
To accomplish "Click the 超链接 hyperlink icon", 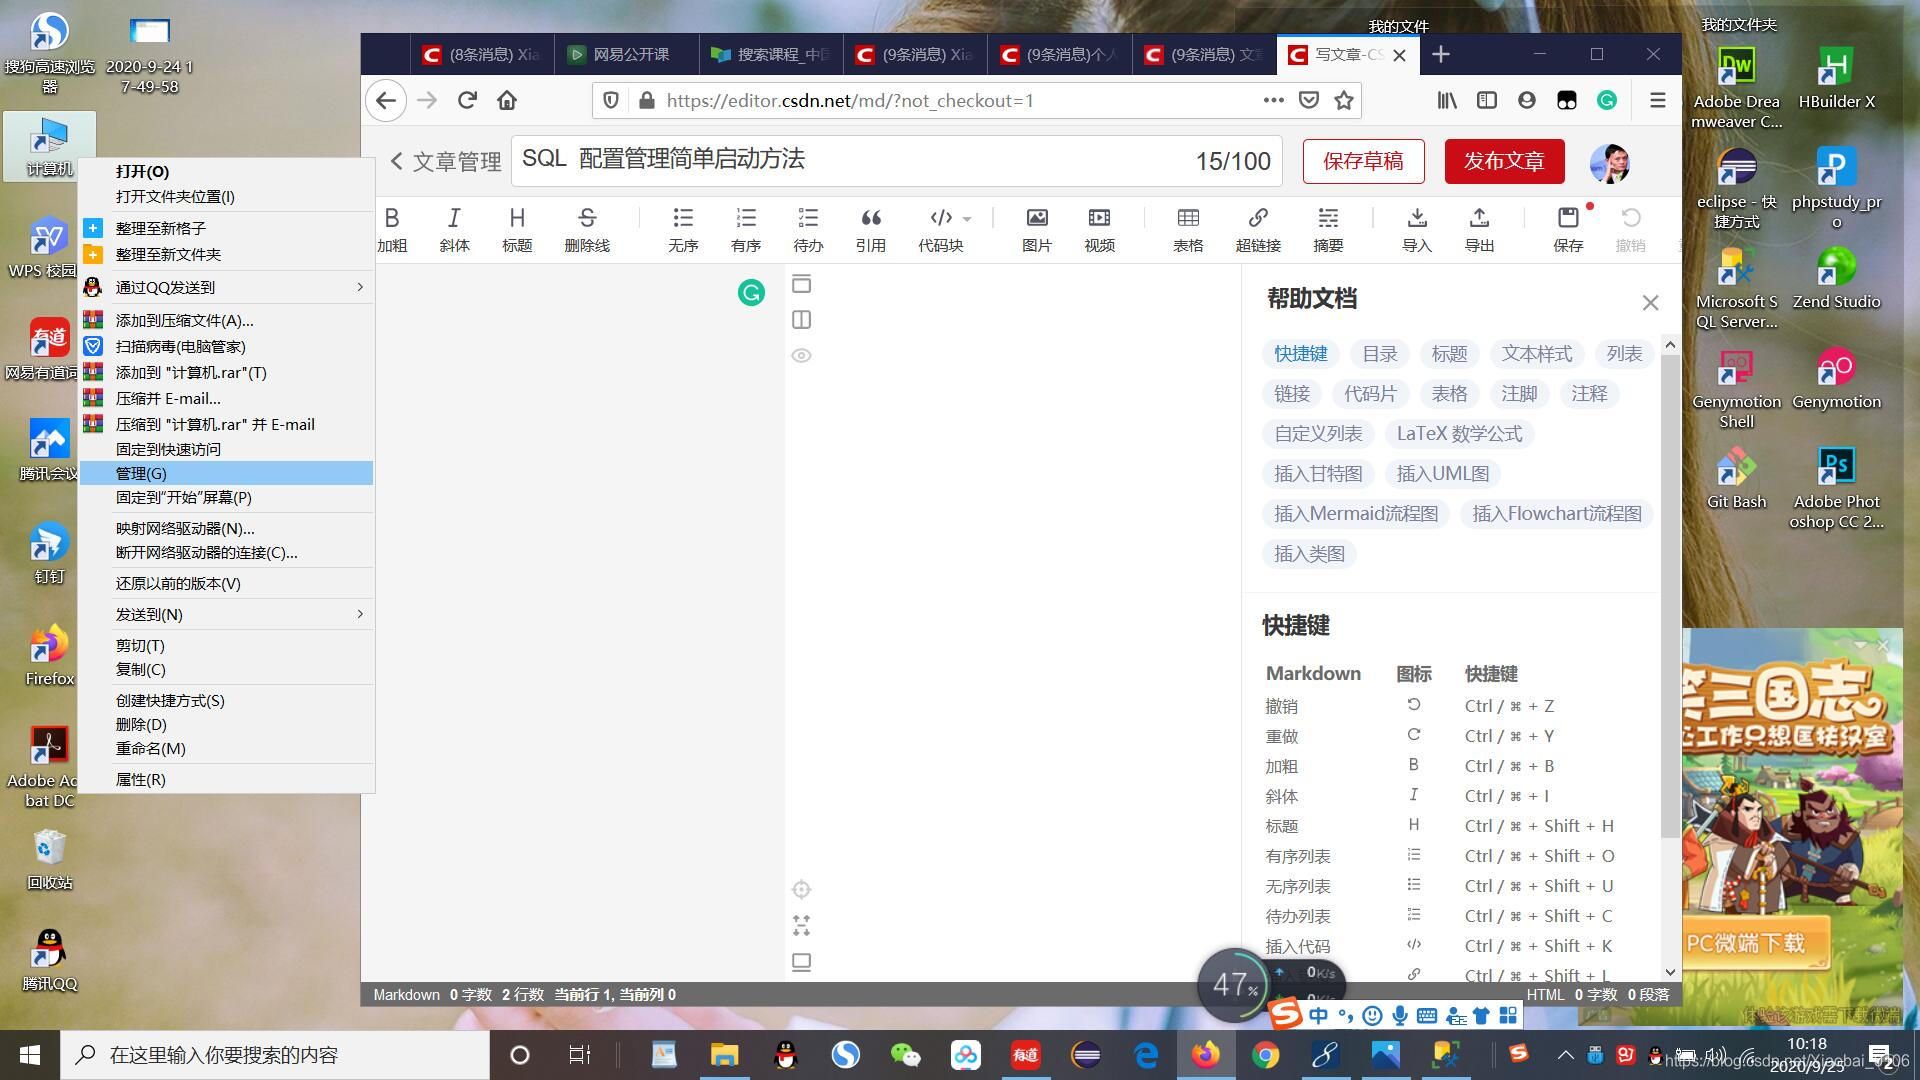I will click(x=1258, y=219).
